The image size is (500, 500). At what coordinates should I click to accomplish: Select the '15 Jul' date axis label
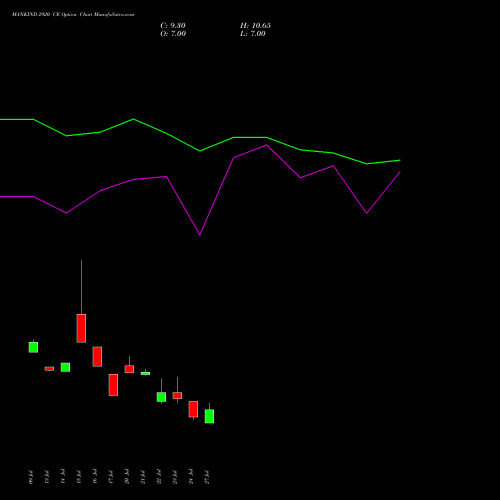click(x=79, y=477)
